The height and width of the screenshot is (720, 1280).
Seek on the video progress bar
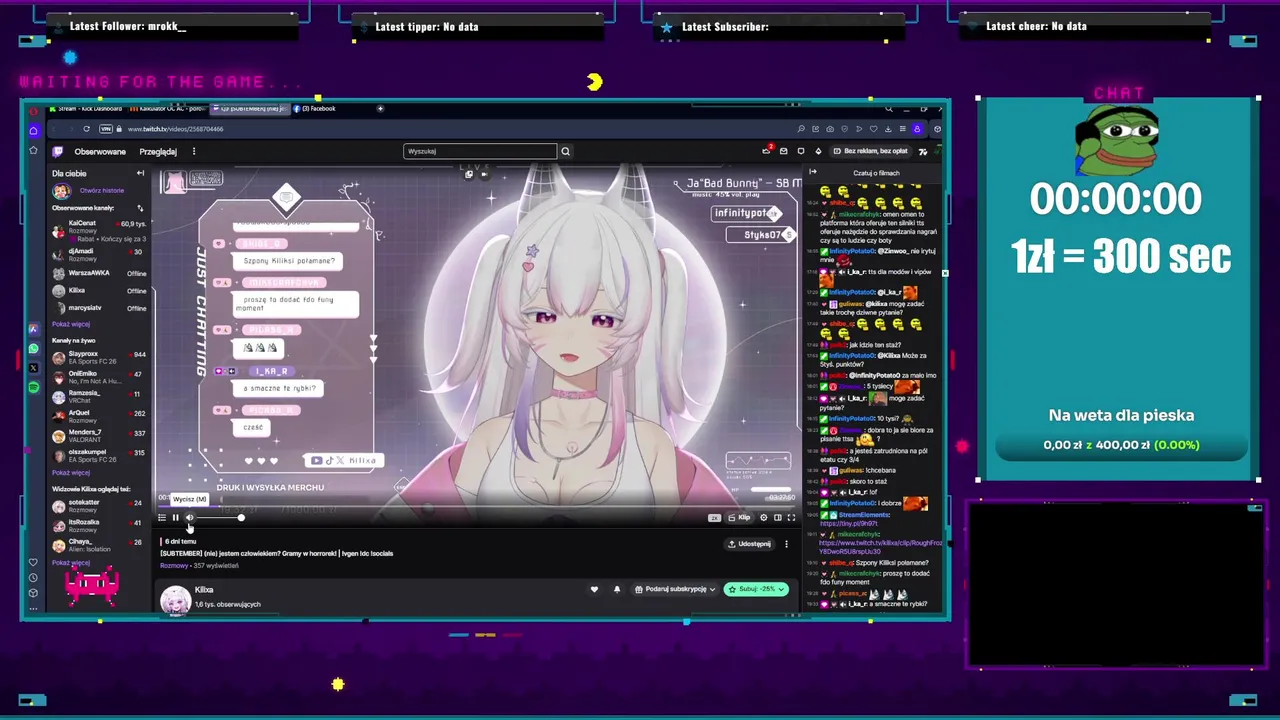pyautogui.click(x=476, y=506)
